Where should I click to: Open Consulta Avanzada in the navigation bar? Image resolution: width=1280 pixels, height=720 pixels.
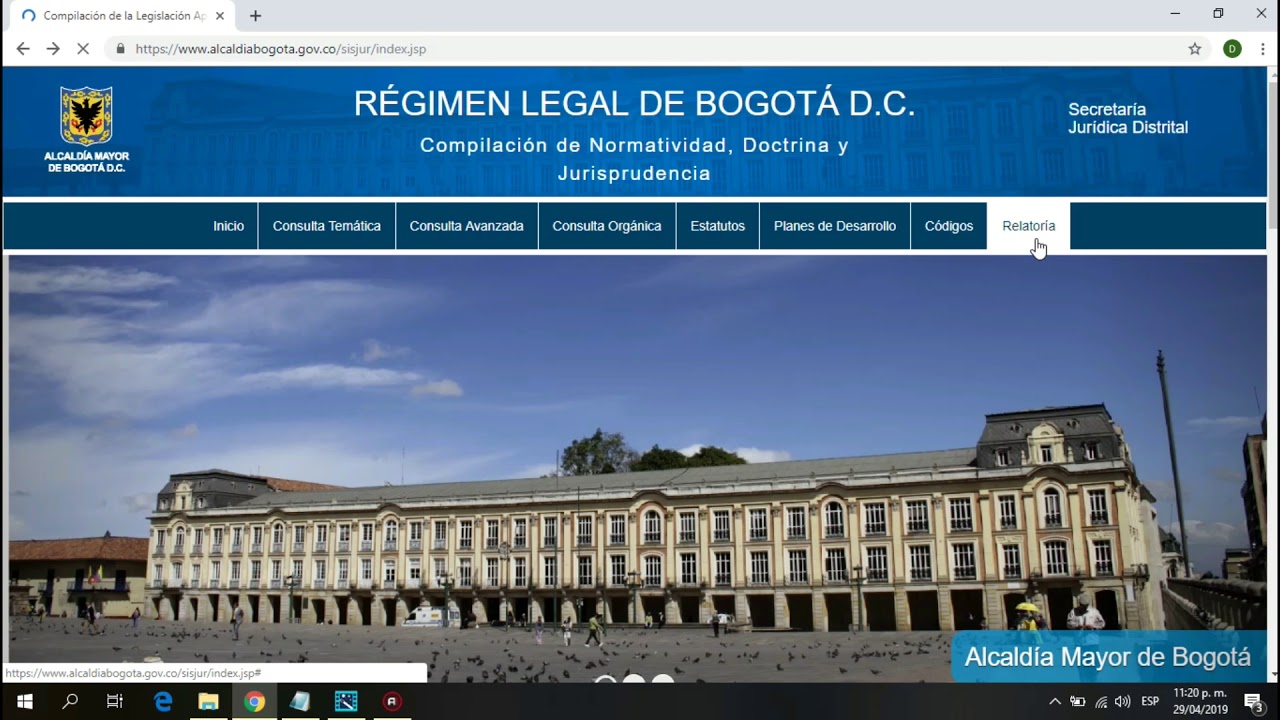tap(467, 226)
